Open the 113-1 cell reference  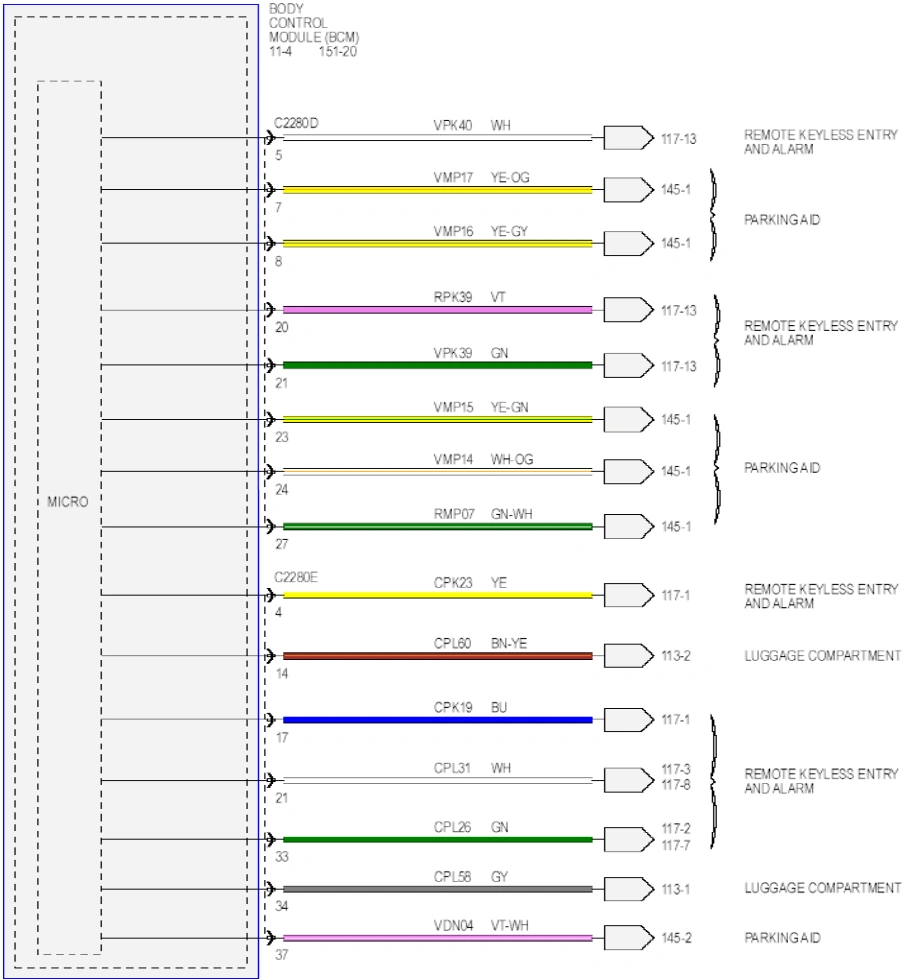[676, 889]
